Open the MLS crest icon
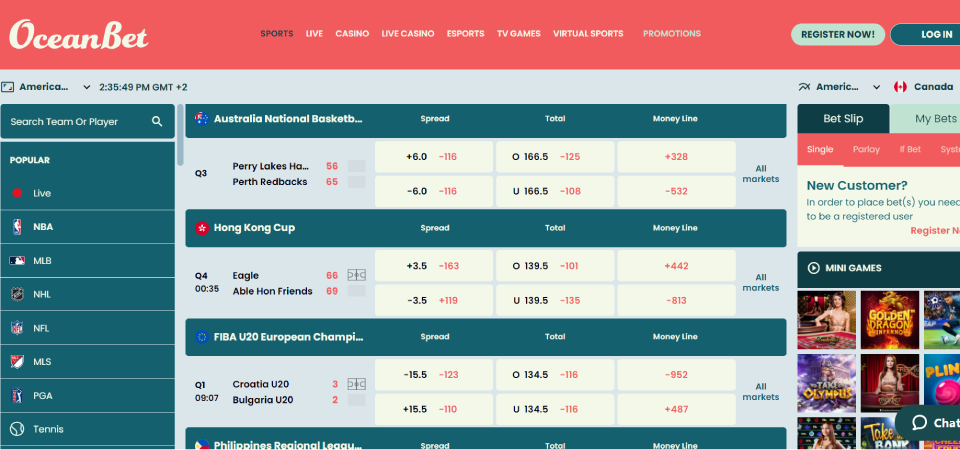960x450 pixels. pos(17,362)
